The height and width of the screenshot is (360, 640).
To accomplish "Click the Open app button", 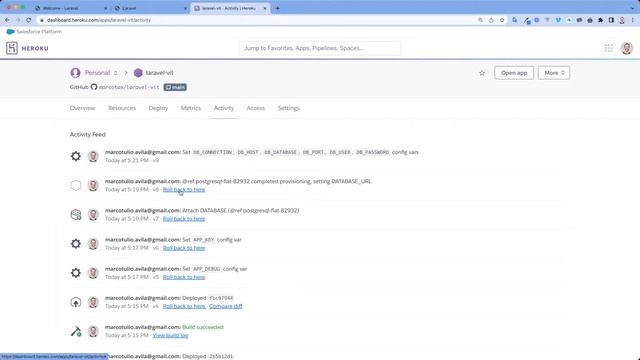I will click(x=514, y=73).
